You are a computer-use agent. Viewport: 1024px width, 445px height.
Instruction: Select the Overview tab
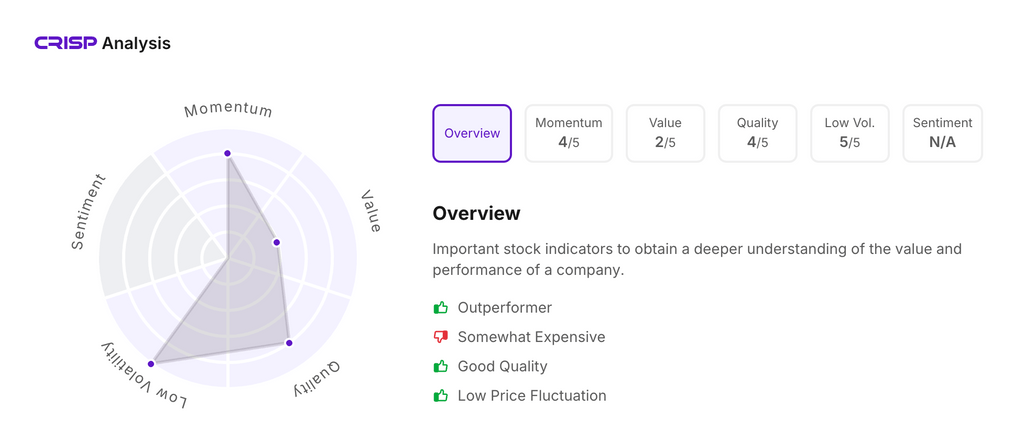pos(472,133)
